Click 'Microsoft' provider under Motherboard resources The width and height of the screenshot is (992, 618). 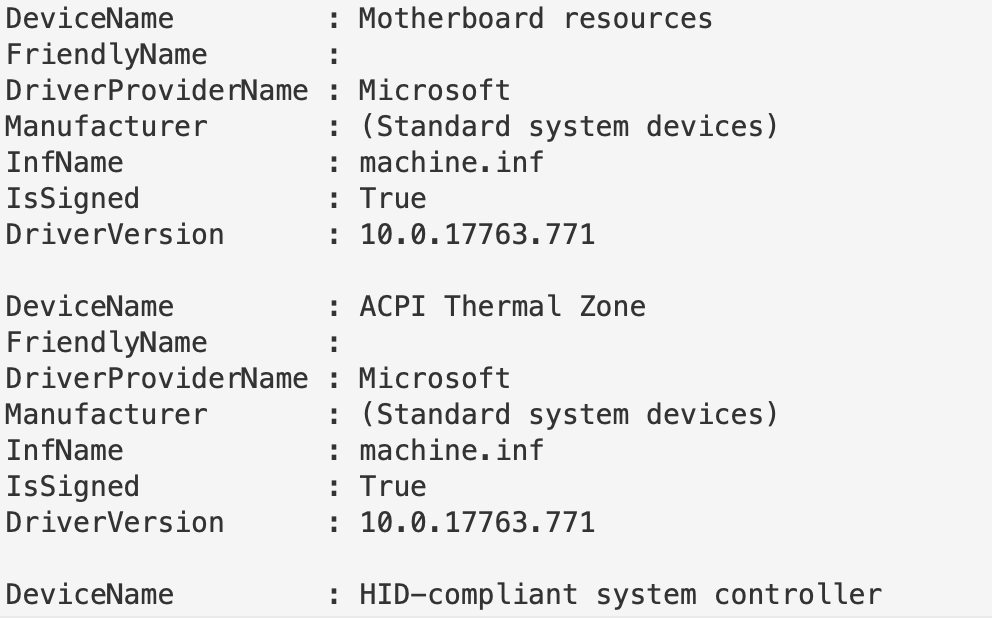point(434,91)
